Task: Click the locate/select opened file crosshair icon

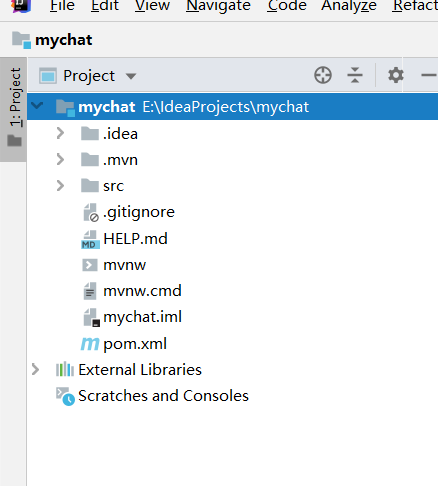Action: coord(323,75)
